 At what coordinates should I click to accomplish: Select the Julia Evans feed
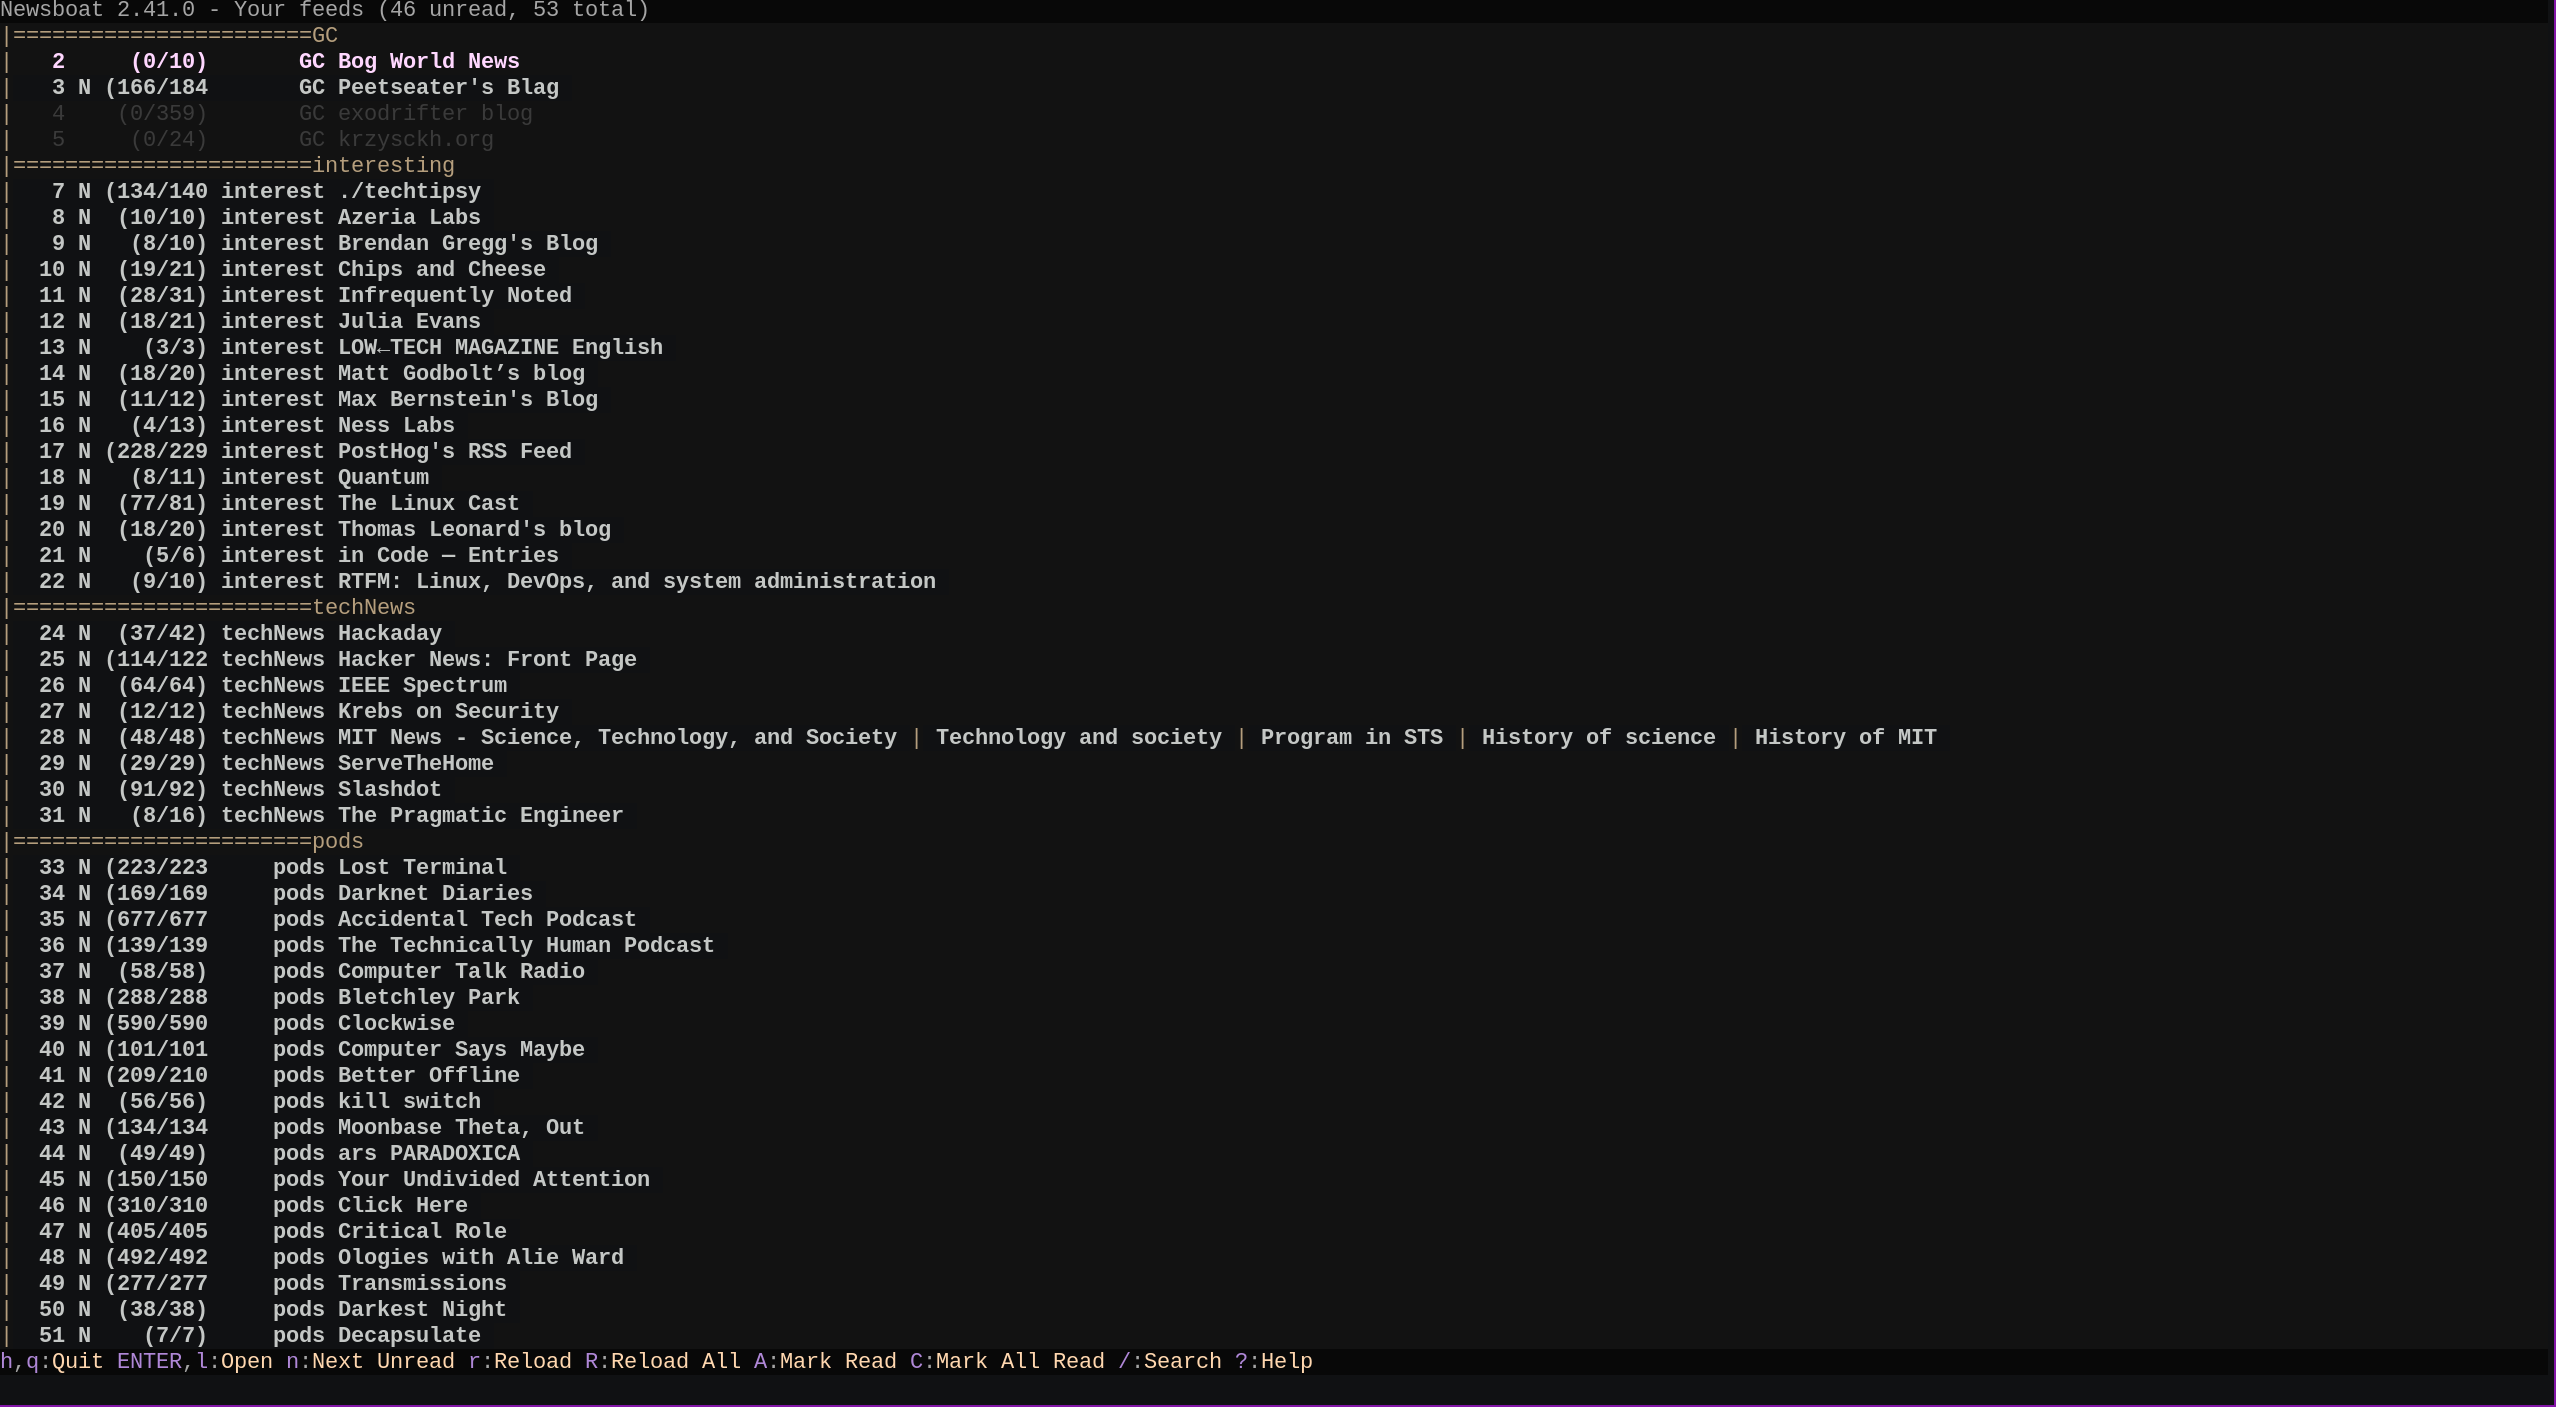coord(408,321)
